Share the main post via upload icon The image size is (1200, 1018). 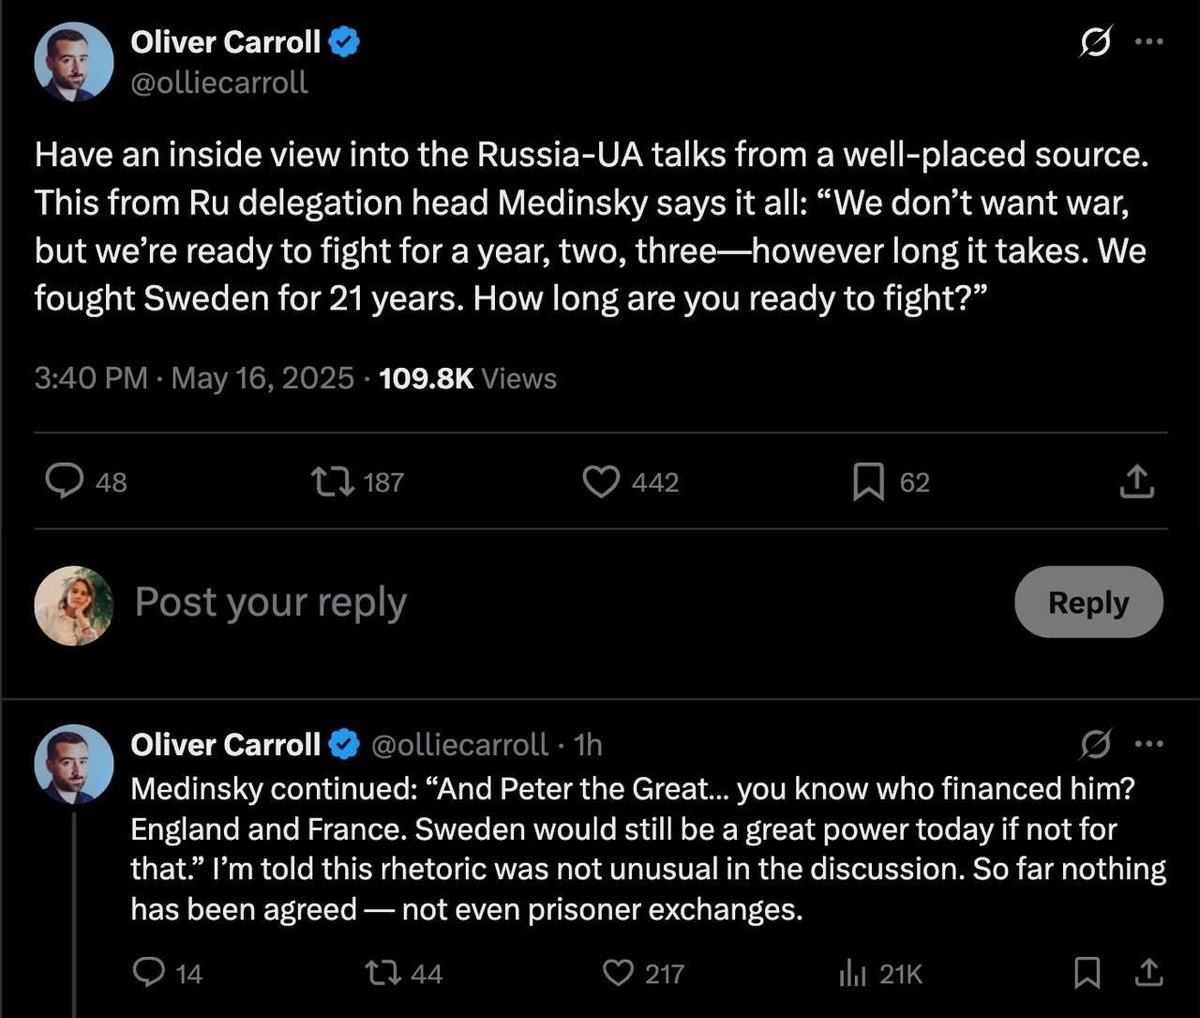1136,482
